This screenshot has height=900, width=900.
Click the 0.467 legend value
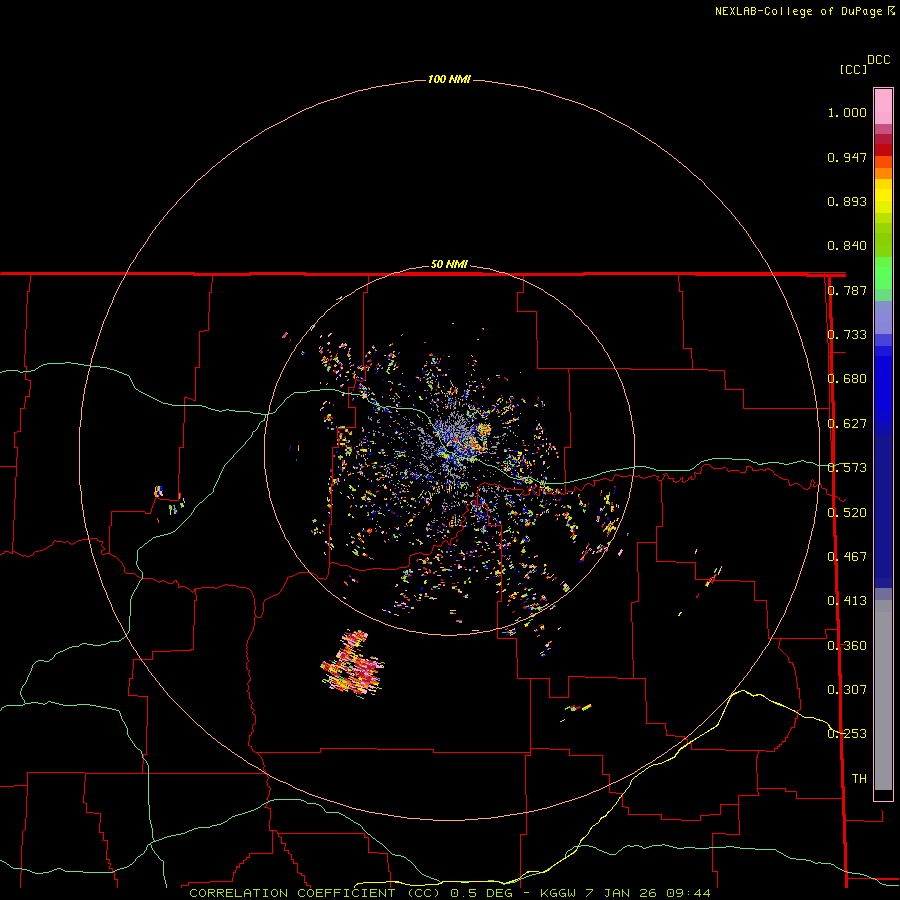[x=847, y=557]
